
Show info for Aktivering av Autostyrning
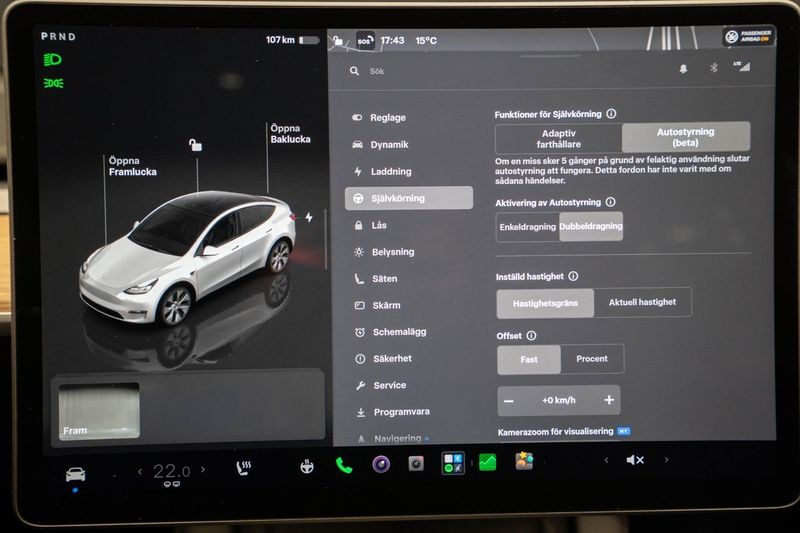click(610, 202)
